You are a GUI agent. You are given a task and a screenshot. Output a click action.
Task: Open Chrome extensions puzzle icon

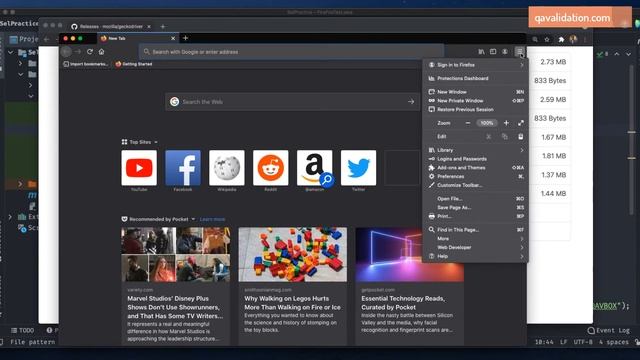coord(561,40)
